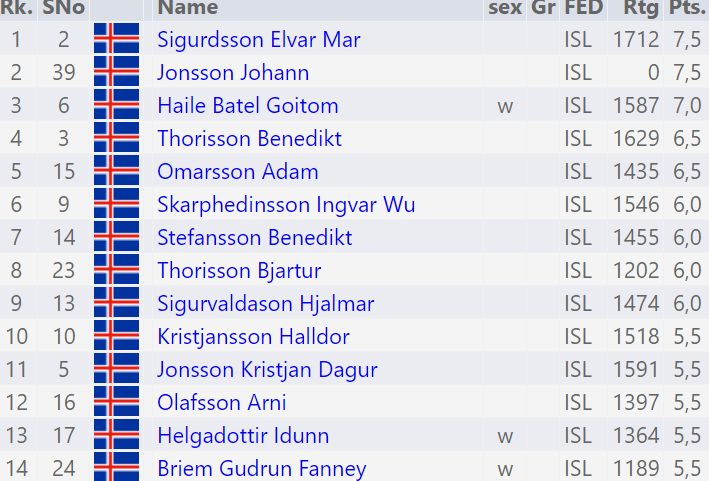
Task: Click the Pts. column header
Action: click(687, 9)
